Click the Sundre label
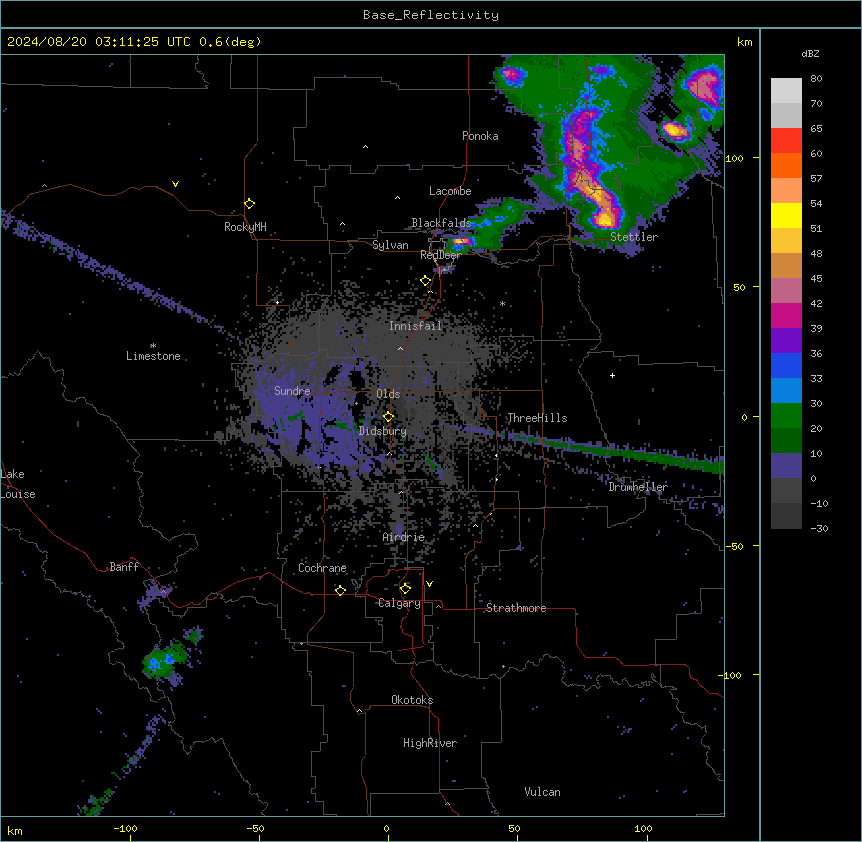The width and height of the screenshot is (862, 842). coord(292,391)
